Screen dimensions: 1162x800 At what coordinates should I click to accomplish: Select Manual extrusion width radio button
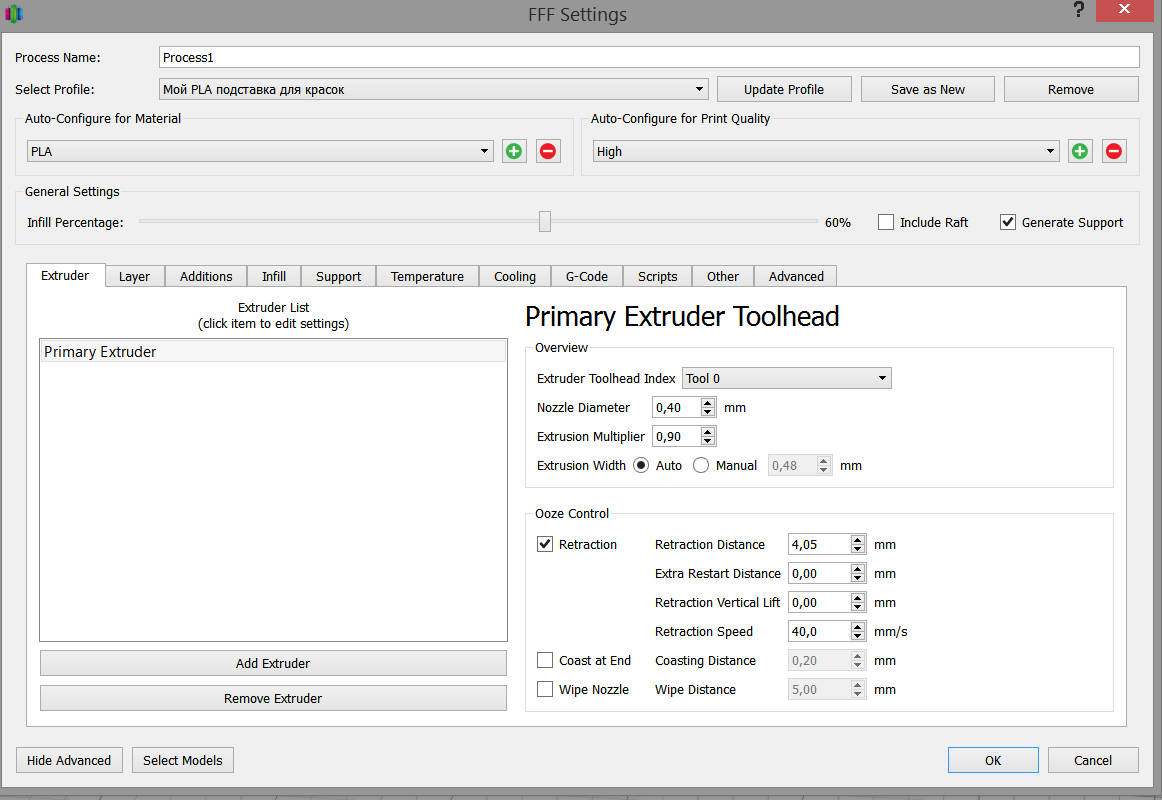click(701, 466)
